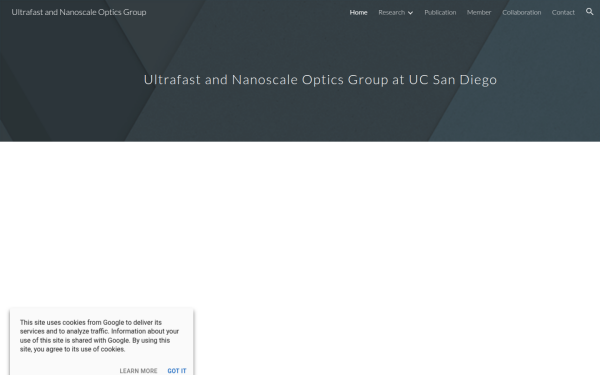Open the Publication page
This screenshot has height=375, width=600.
tap(440, 12)
